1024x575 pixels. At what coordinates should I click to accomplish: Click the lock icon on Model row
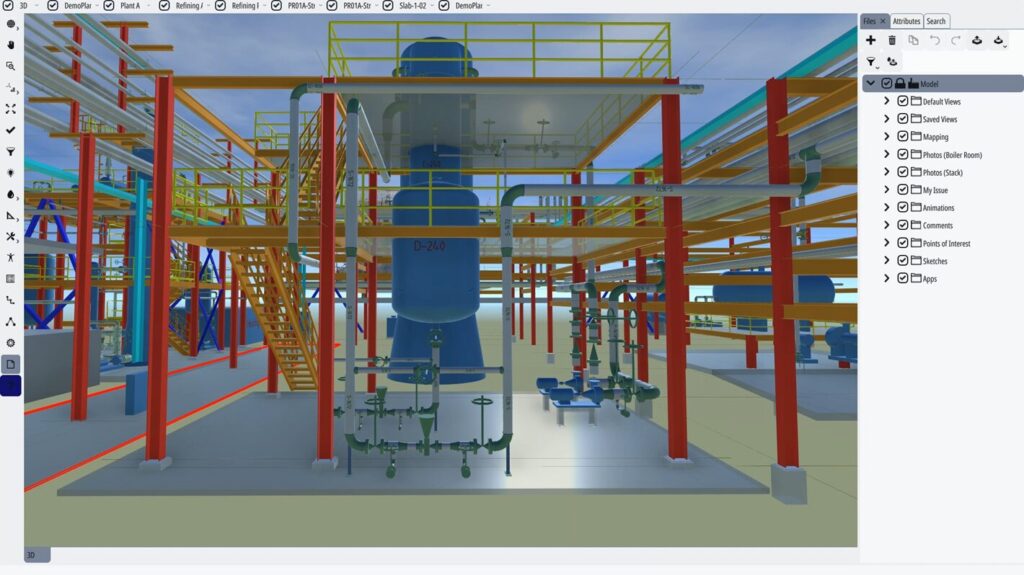(900, 84)
